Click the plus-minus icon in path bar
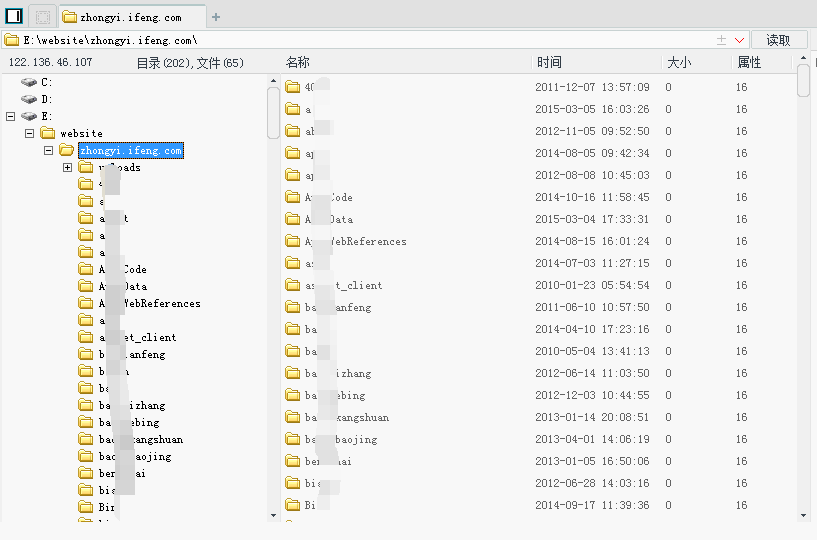 (x=722, y=40)
